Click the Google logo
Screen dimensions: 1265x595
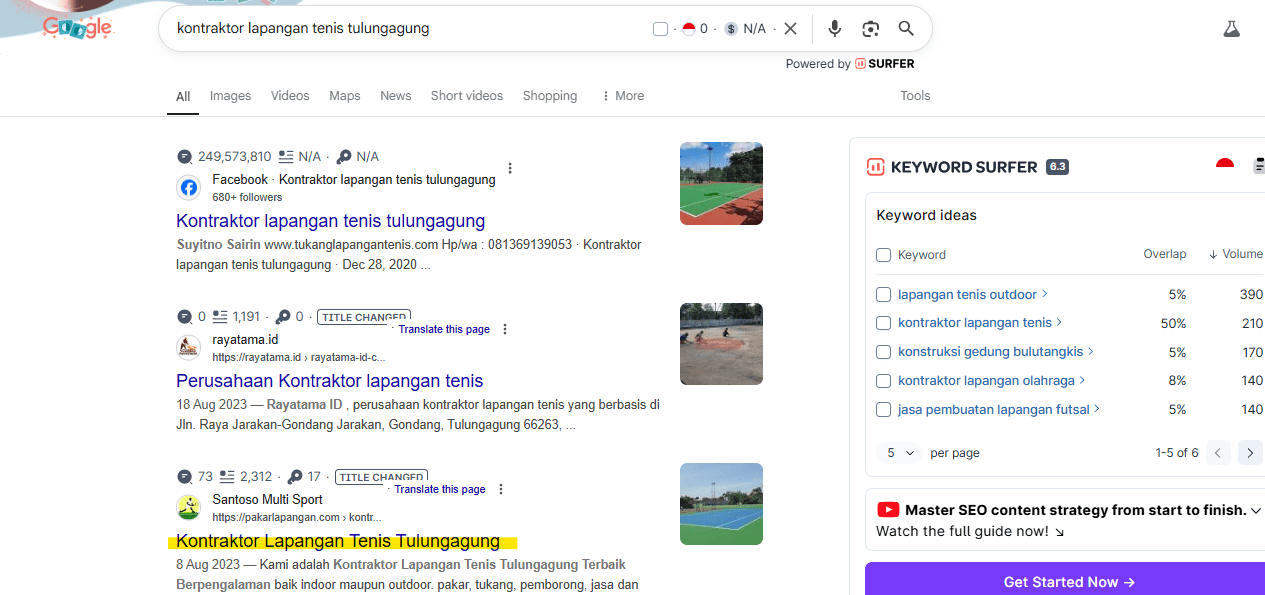point(77,29)
